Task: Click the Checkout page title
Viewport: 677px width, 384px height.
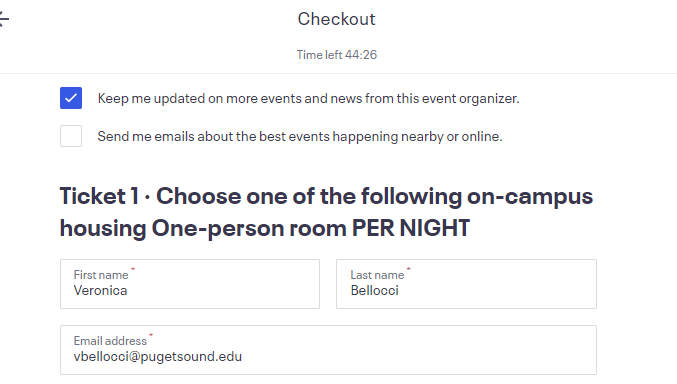Action: coord(336,19)
